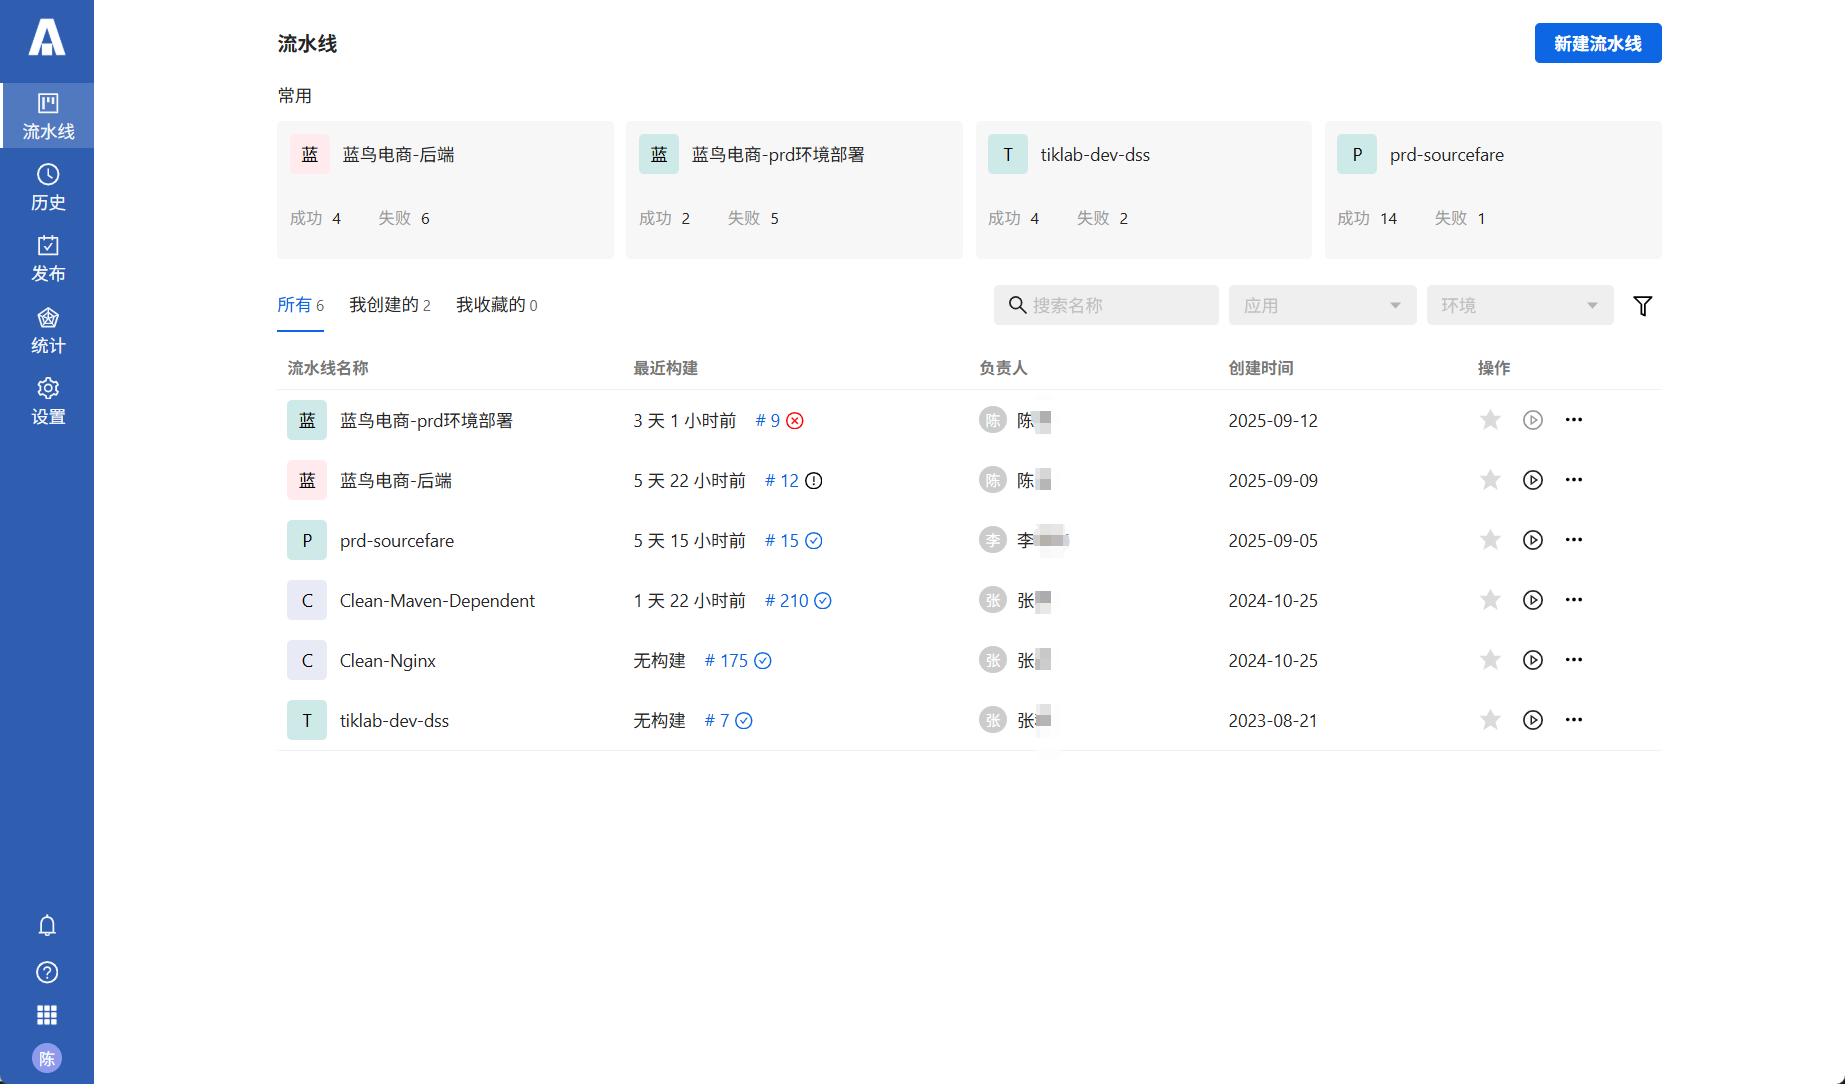
Task: Favorite the tiklab-dev-dss pipeline
Action: [1490, 719]
